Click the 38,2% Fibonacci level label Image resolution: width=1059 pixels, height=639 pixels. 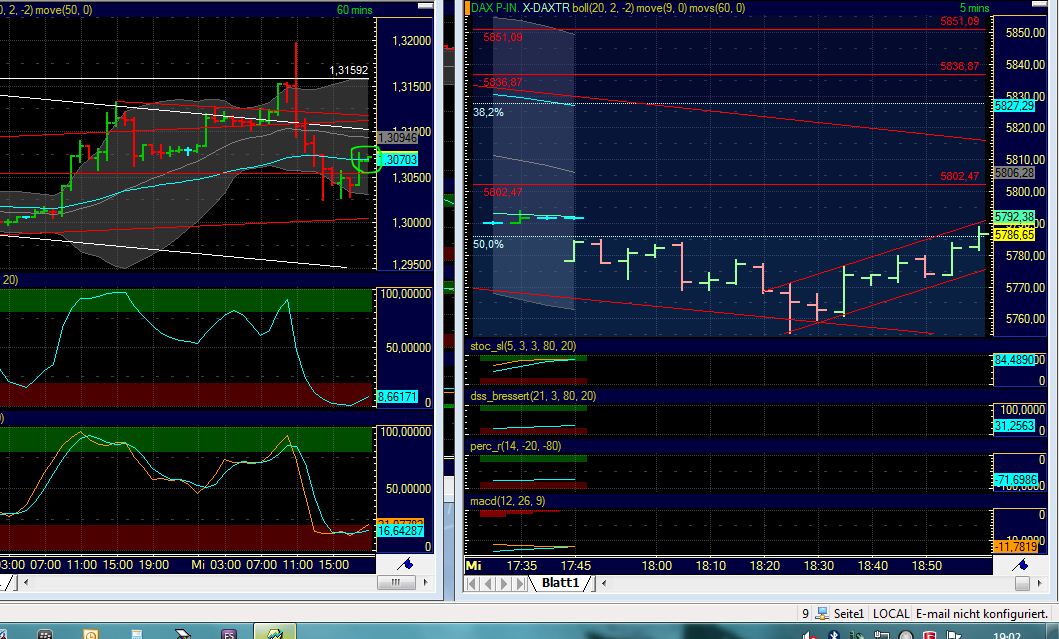(488, 112)
